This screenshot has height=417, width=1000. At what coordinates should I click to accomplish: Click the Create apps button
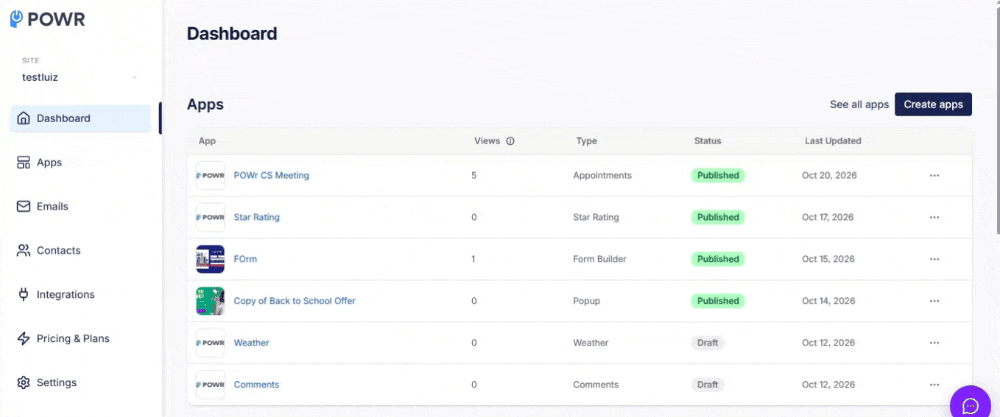(933, 105)
